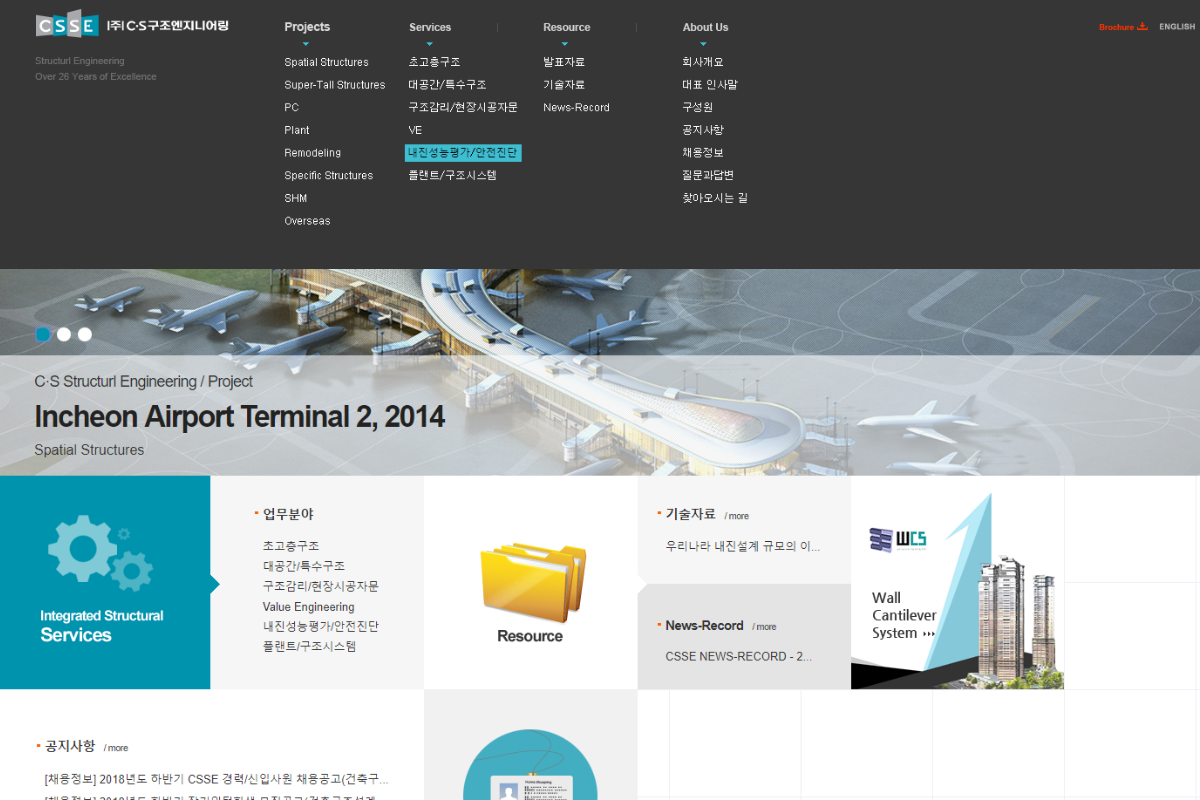Click more link next to 기술자료
Image resolution: width=1200 pixels, height=800 pixels.
pyautogui.click(x=737, y=516)
